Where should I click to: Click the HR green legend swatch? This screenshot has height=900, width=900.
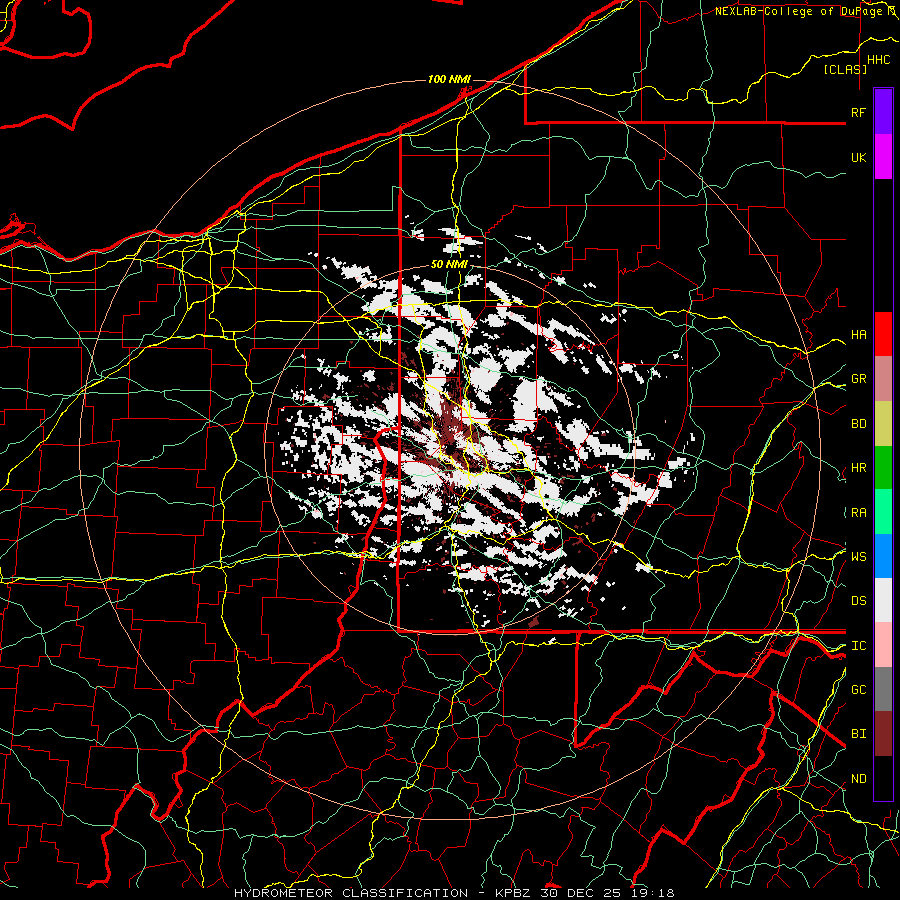point(883,467)
